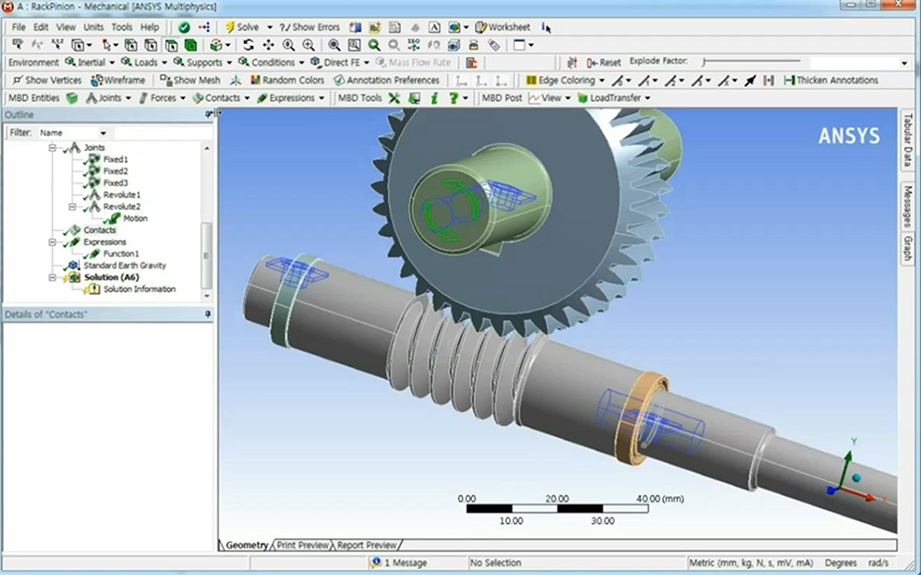
Task: Toggle Thicken Annotations
Action: click(x=831, y=80)
